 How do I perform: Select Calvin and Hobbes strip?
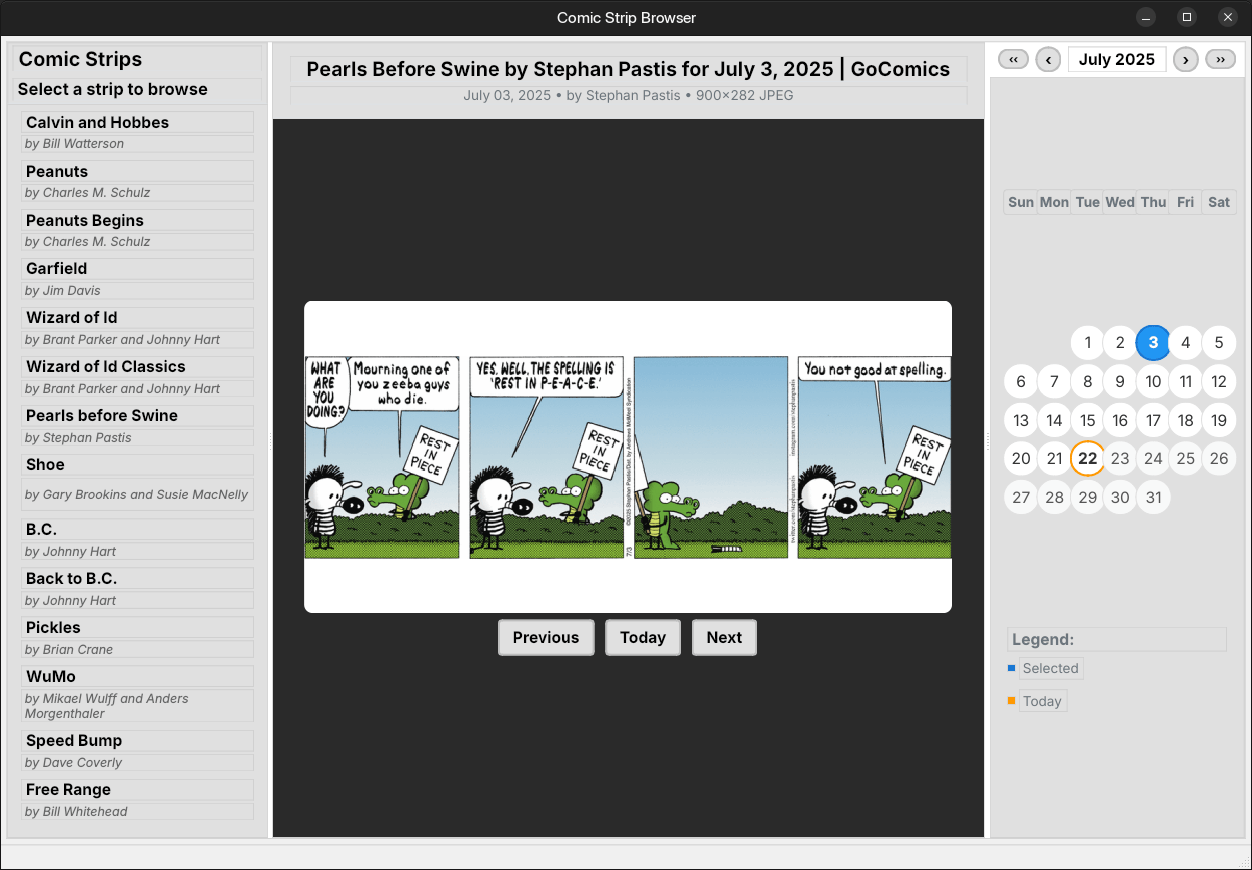pyautogui.click(x=137, y=122)
